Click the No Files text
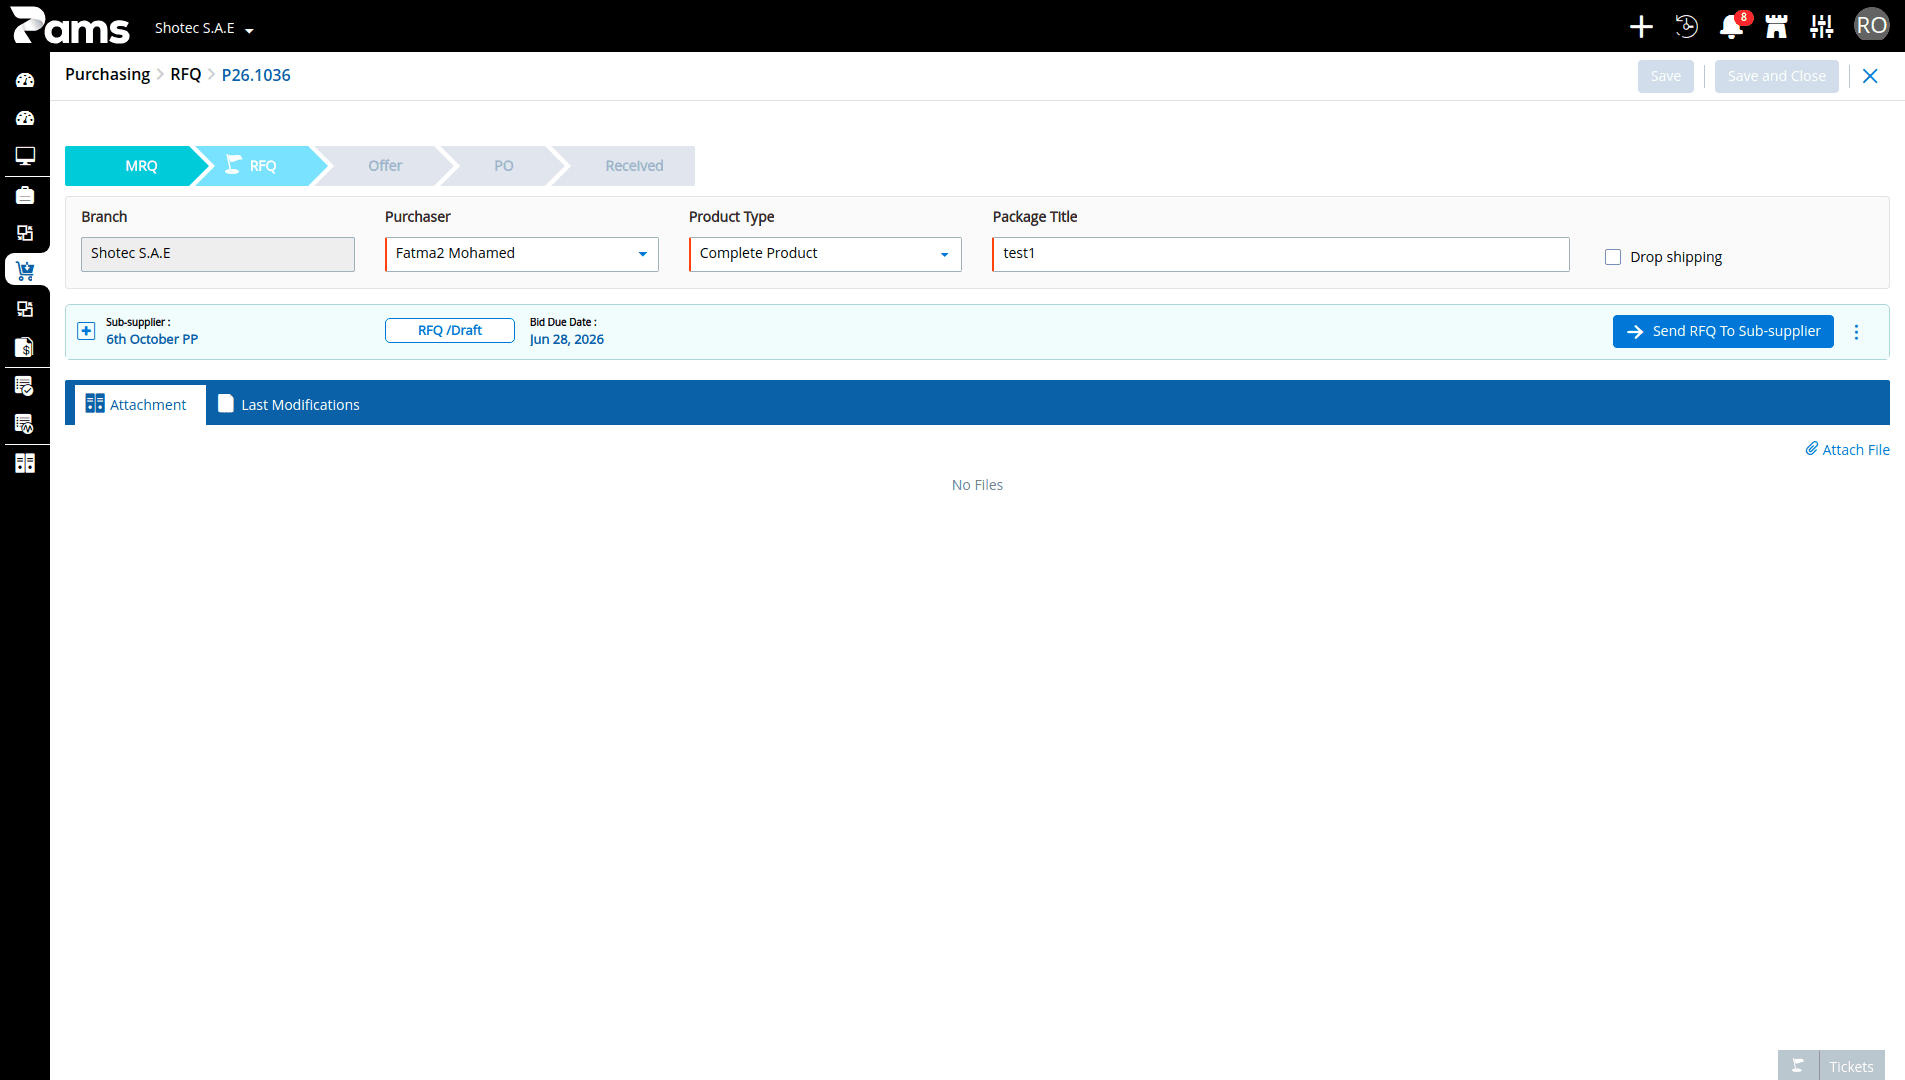 [x=977, y=485]
